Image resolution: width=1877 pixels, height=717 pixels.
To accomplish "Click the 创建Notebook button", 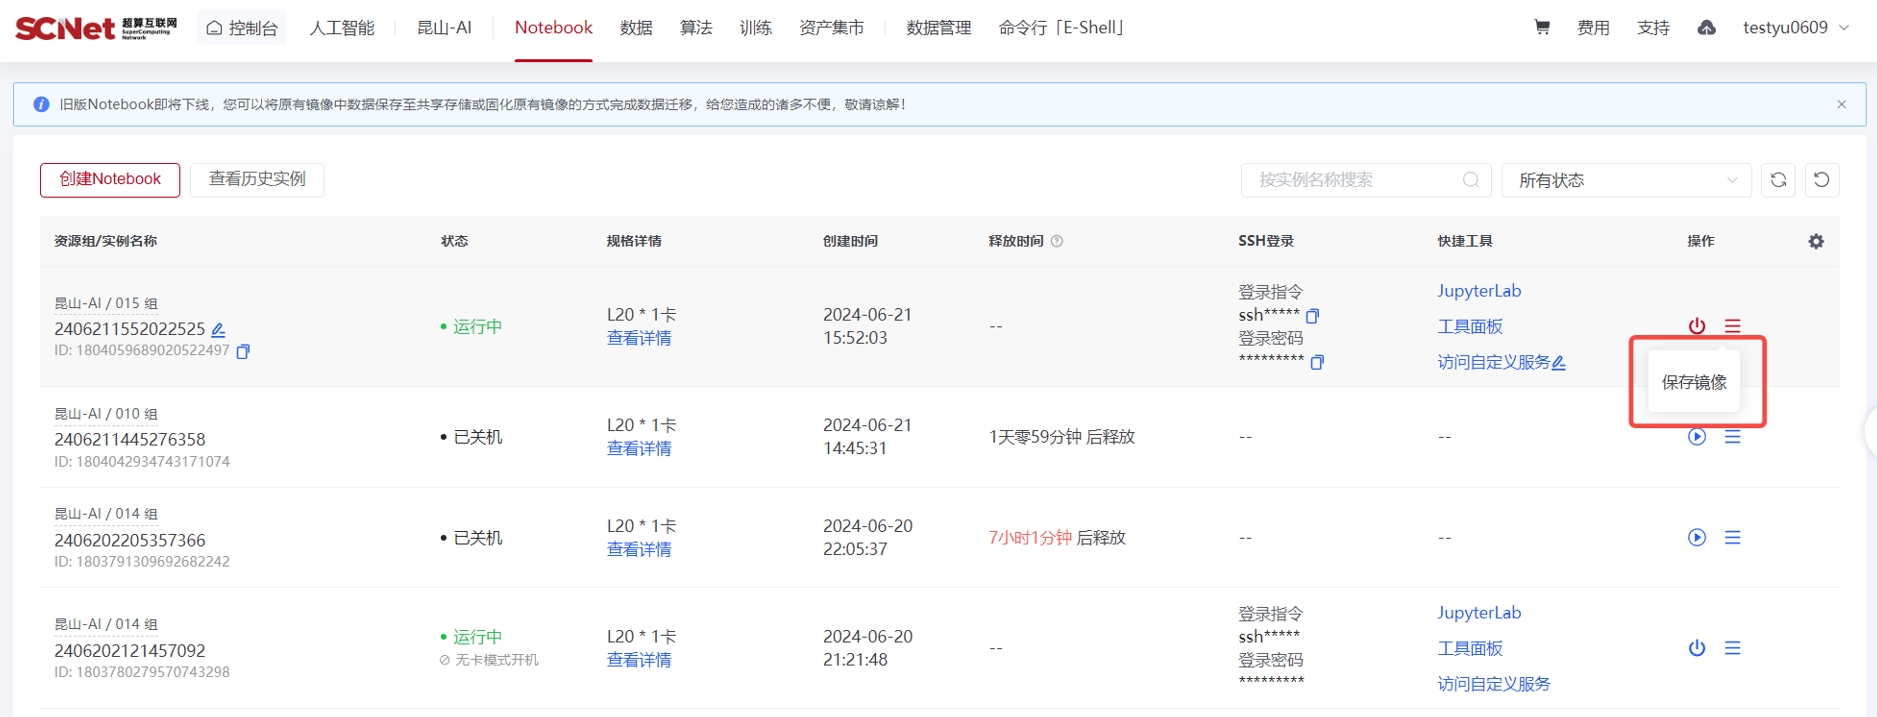I will 110,179.
